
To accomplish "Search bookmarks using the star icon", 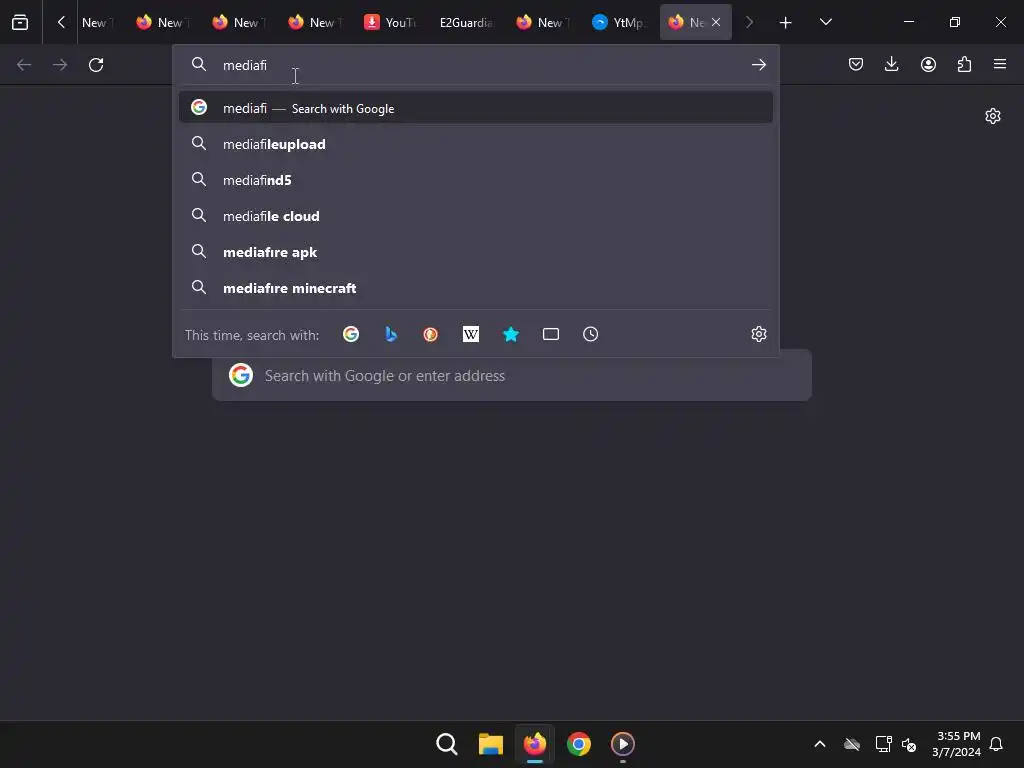I will (511, 334).
